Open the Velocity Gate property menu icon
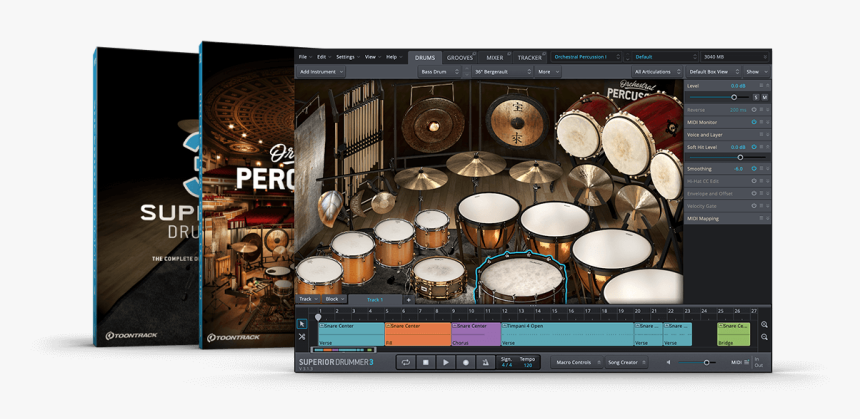Image resolution: width=860 pixels, height=419 pixels. (x=761, y=206)
